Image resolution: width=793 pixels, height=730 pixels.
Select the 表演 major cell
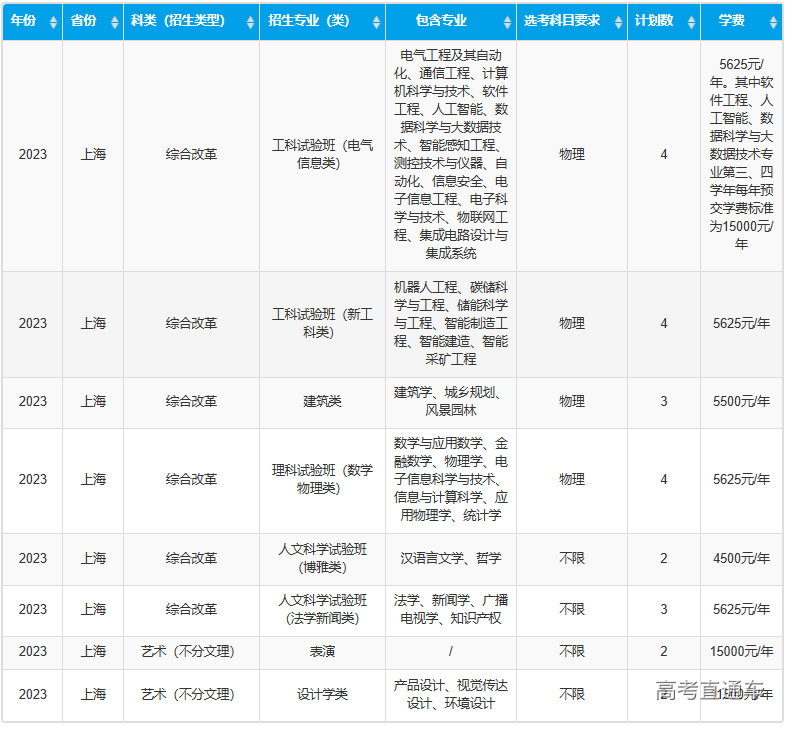click(x=322, y=651)
